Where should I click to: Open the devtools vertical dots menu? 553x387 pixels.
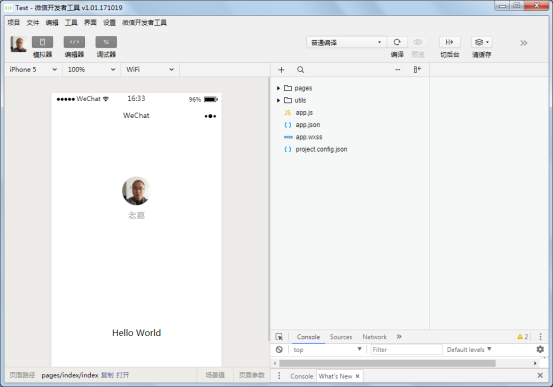coord(540,337)
